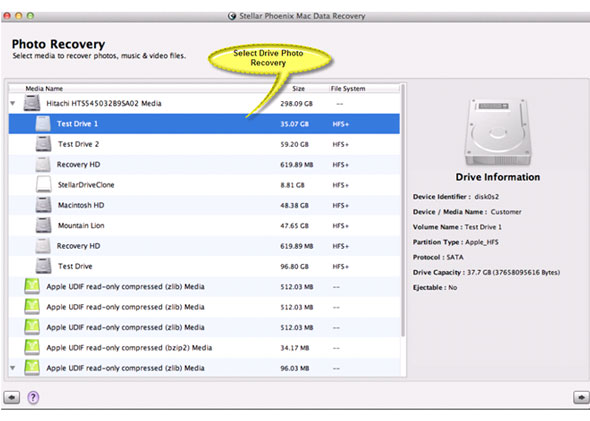Click the Protocol SATA text

(438, 257)
